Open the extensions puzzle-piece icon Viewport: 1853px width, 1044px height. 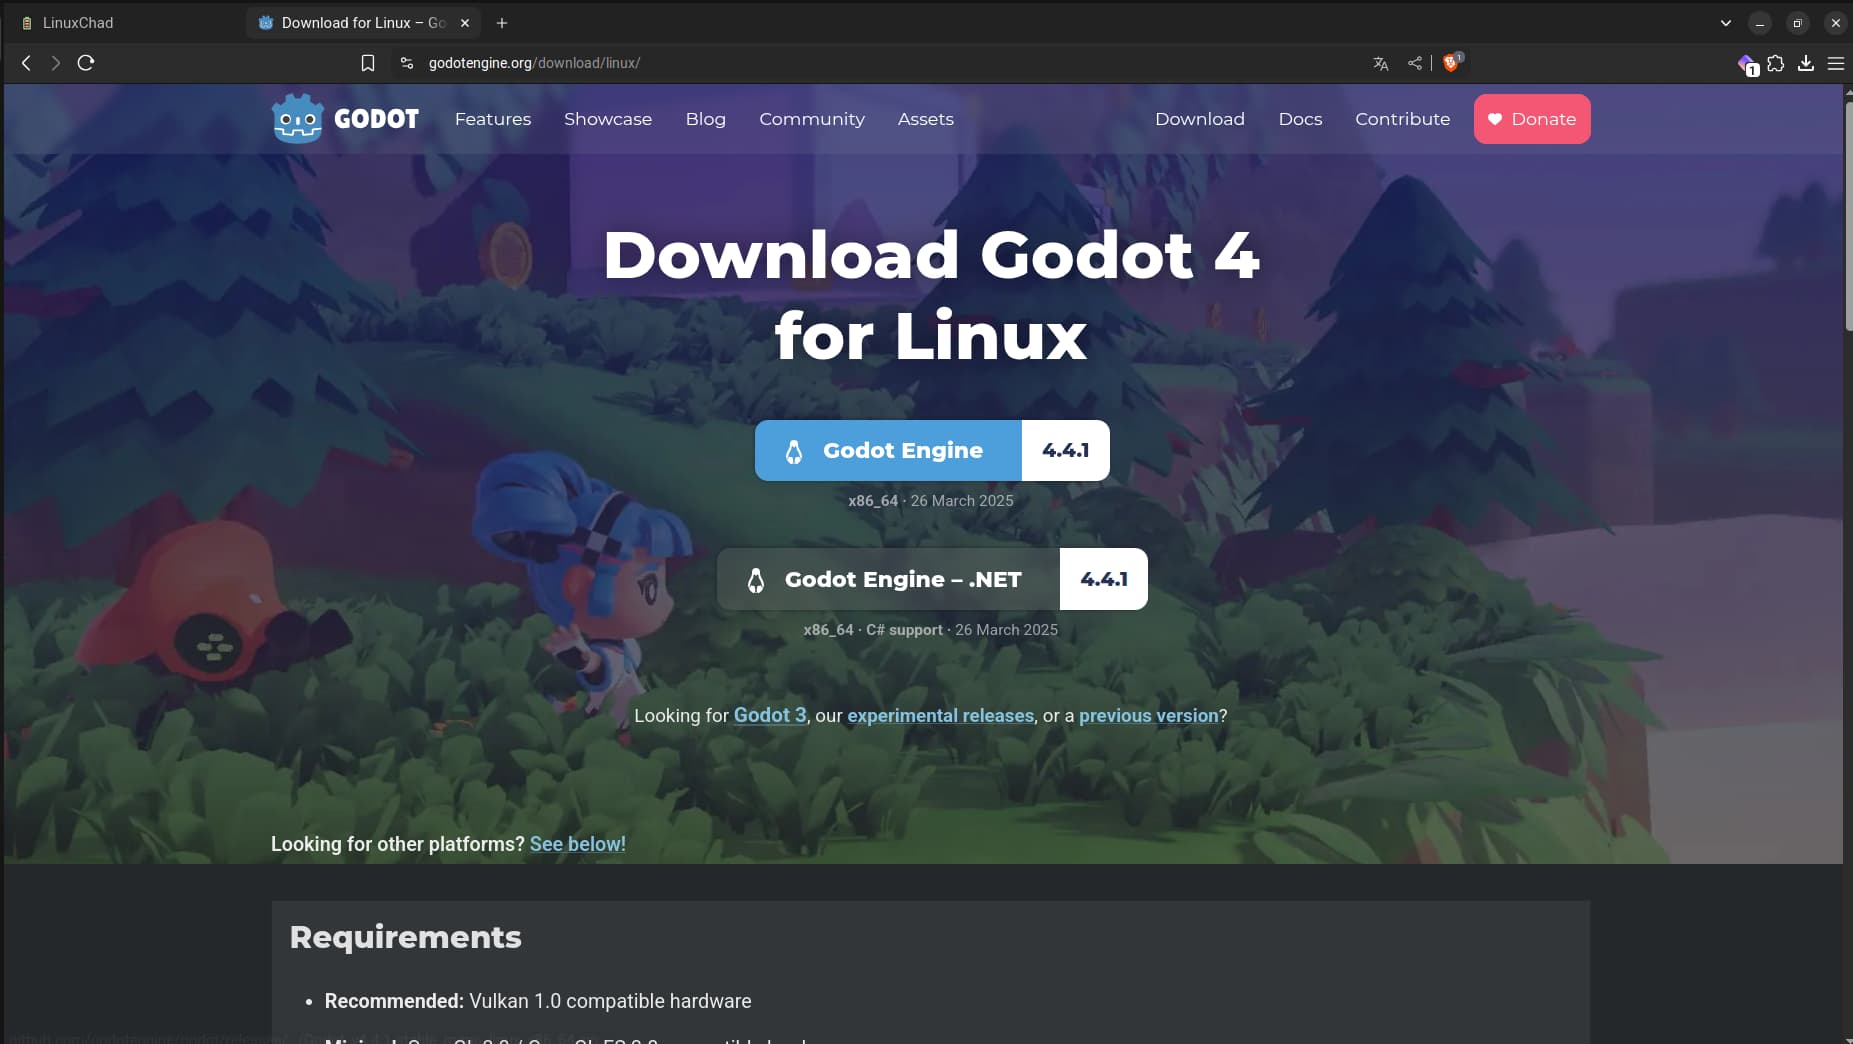[1775, 63]
